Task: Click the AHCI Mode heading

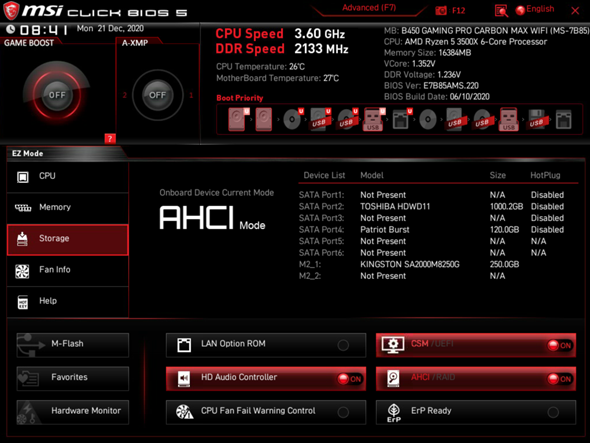Action: point(212,218)
